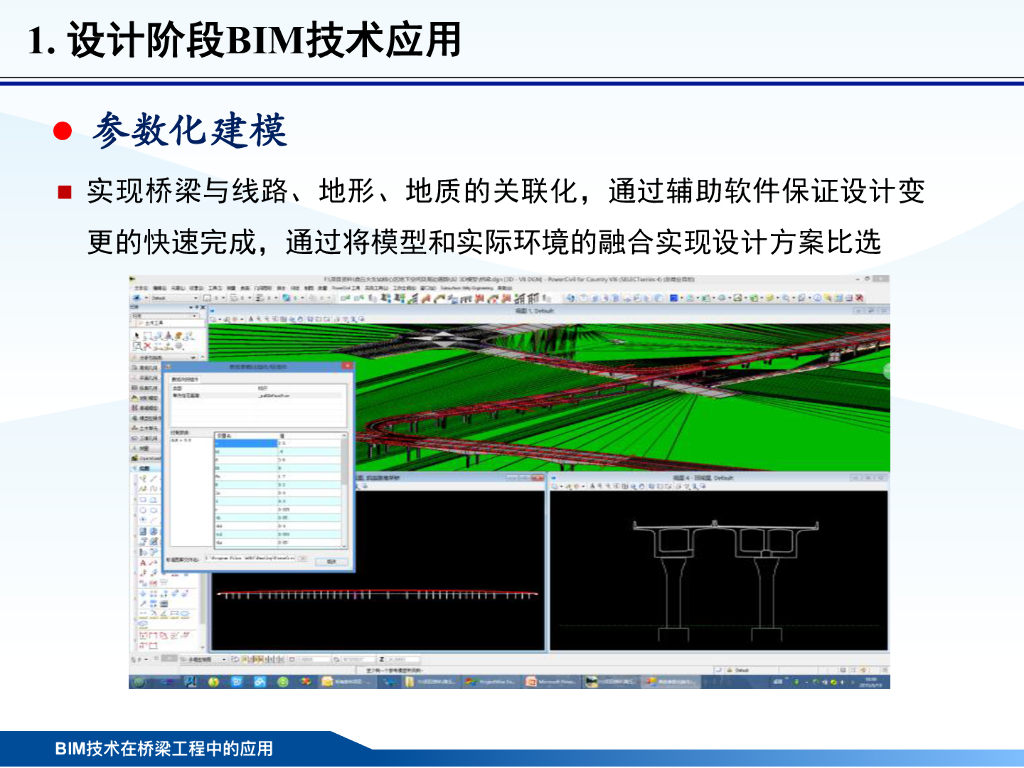Click the 2.5 value cell in the dialog table
The height and width of the screenshot is (768, 1024).
coord(308,443)
